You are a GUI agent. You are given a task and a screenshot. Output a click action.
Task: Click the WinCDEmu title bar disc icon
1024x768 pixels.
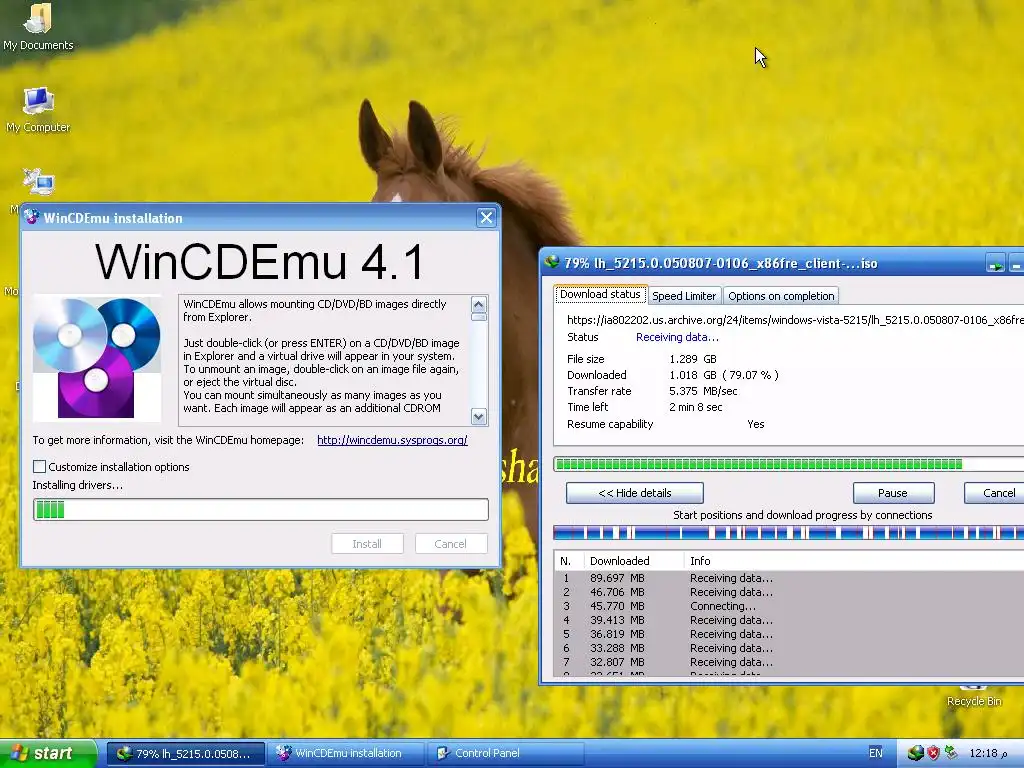point(31,217)
